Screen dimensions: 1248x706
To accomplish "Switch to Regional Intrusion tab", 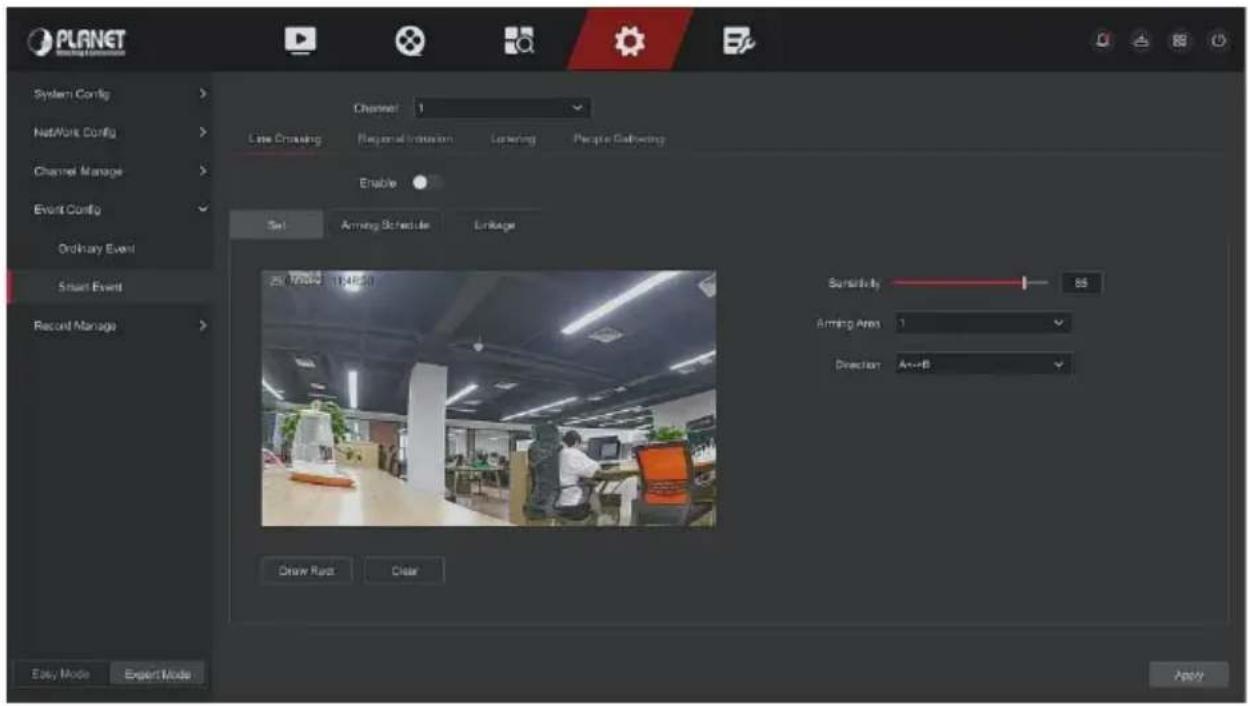I will tap(404, 139).
